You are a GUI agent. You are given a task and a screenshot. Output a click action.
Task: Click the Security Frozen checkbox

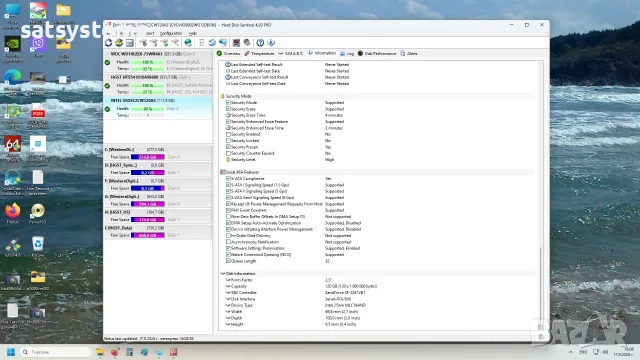pos(228,147)
